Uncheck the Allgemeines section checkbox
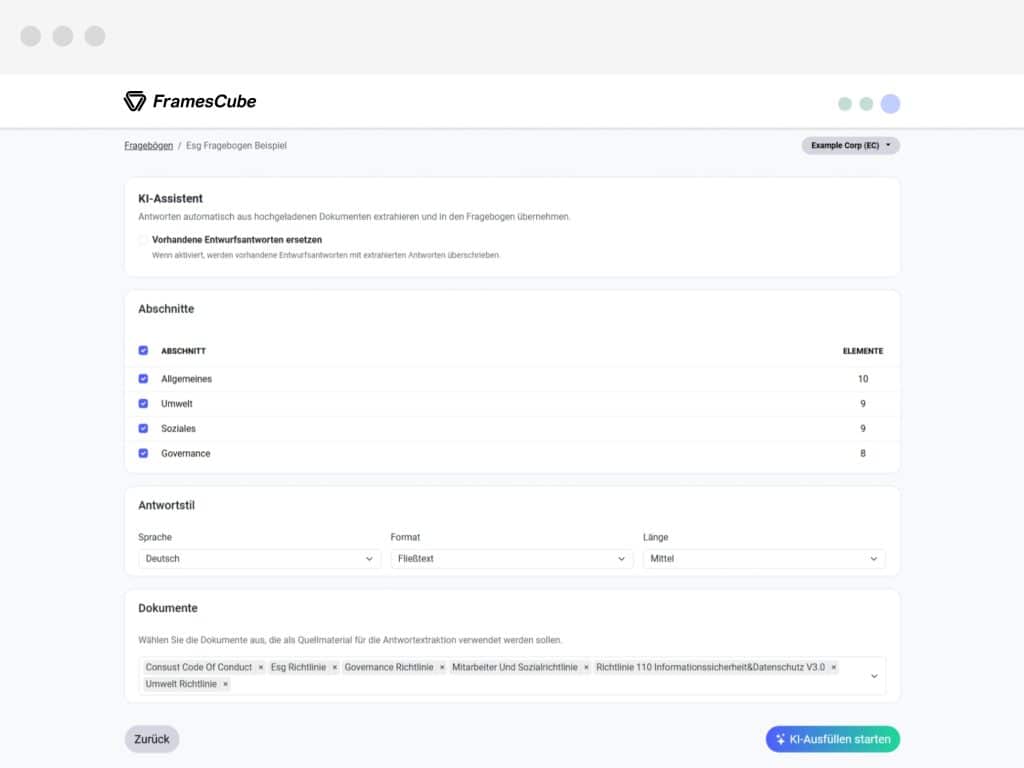The image size is (1024, 768). point(143,379)
